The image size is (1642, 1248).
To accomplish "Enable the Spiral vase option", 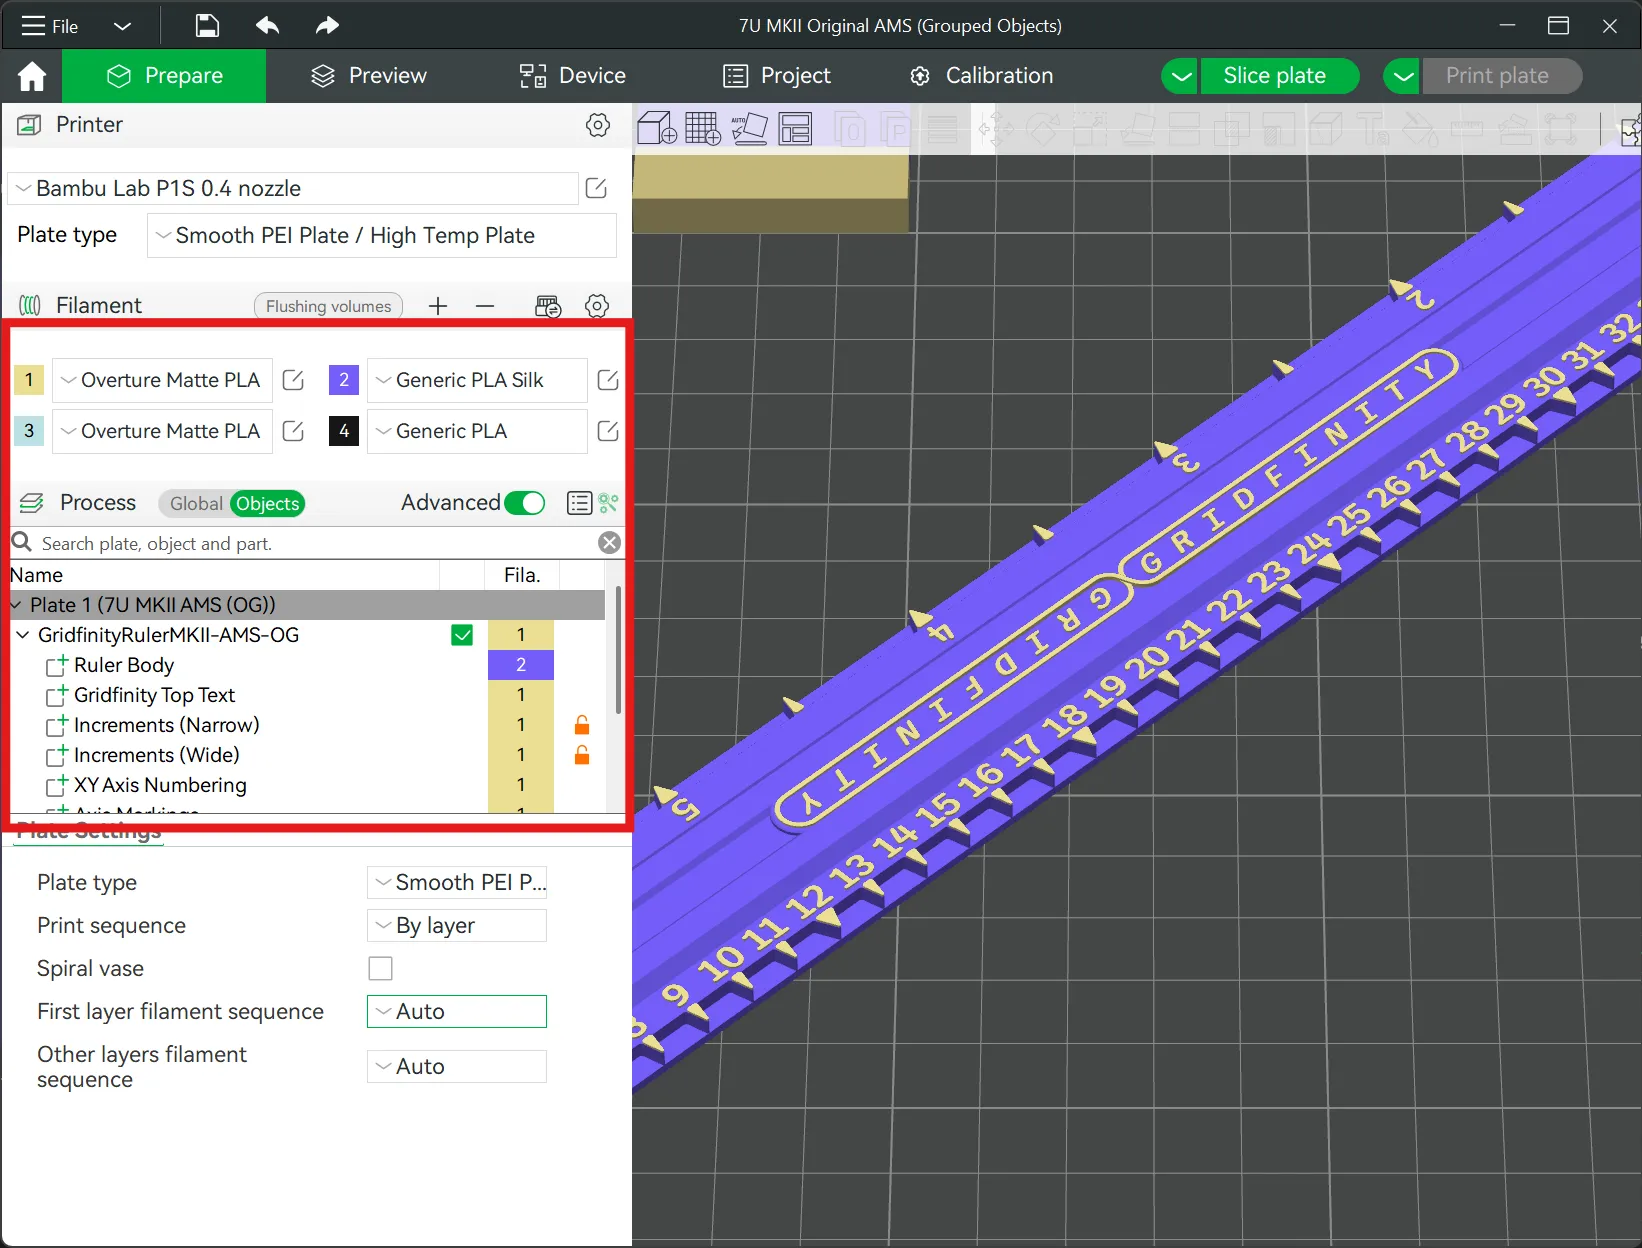I will tap(380, 968).
